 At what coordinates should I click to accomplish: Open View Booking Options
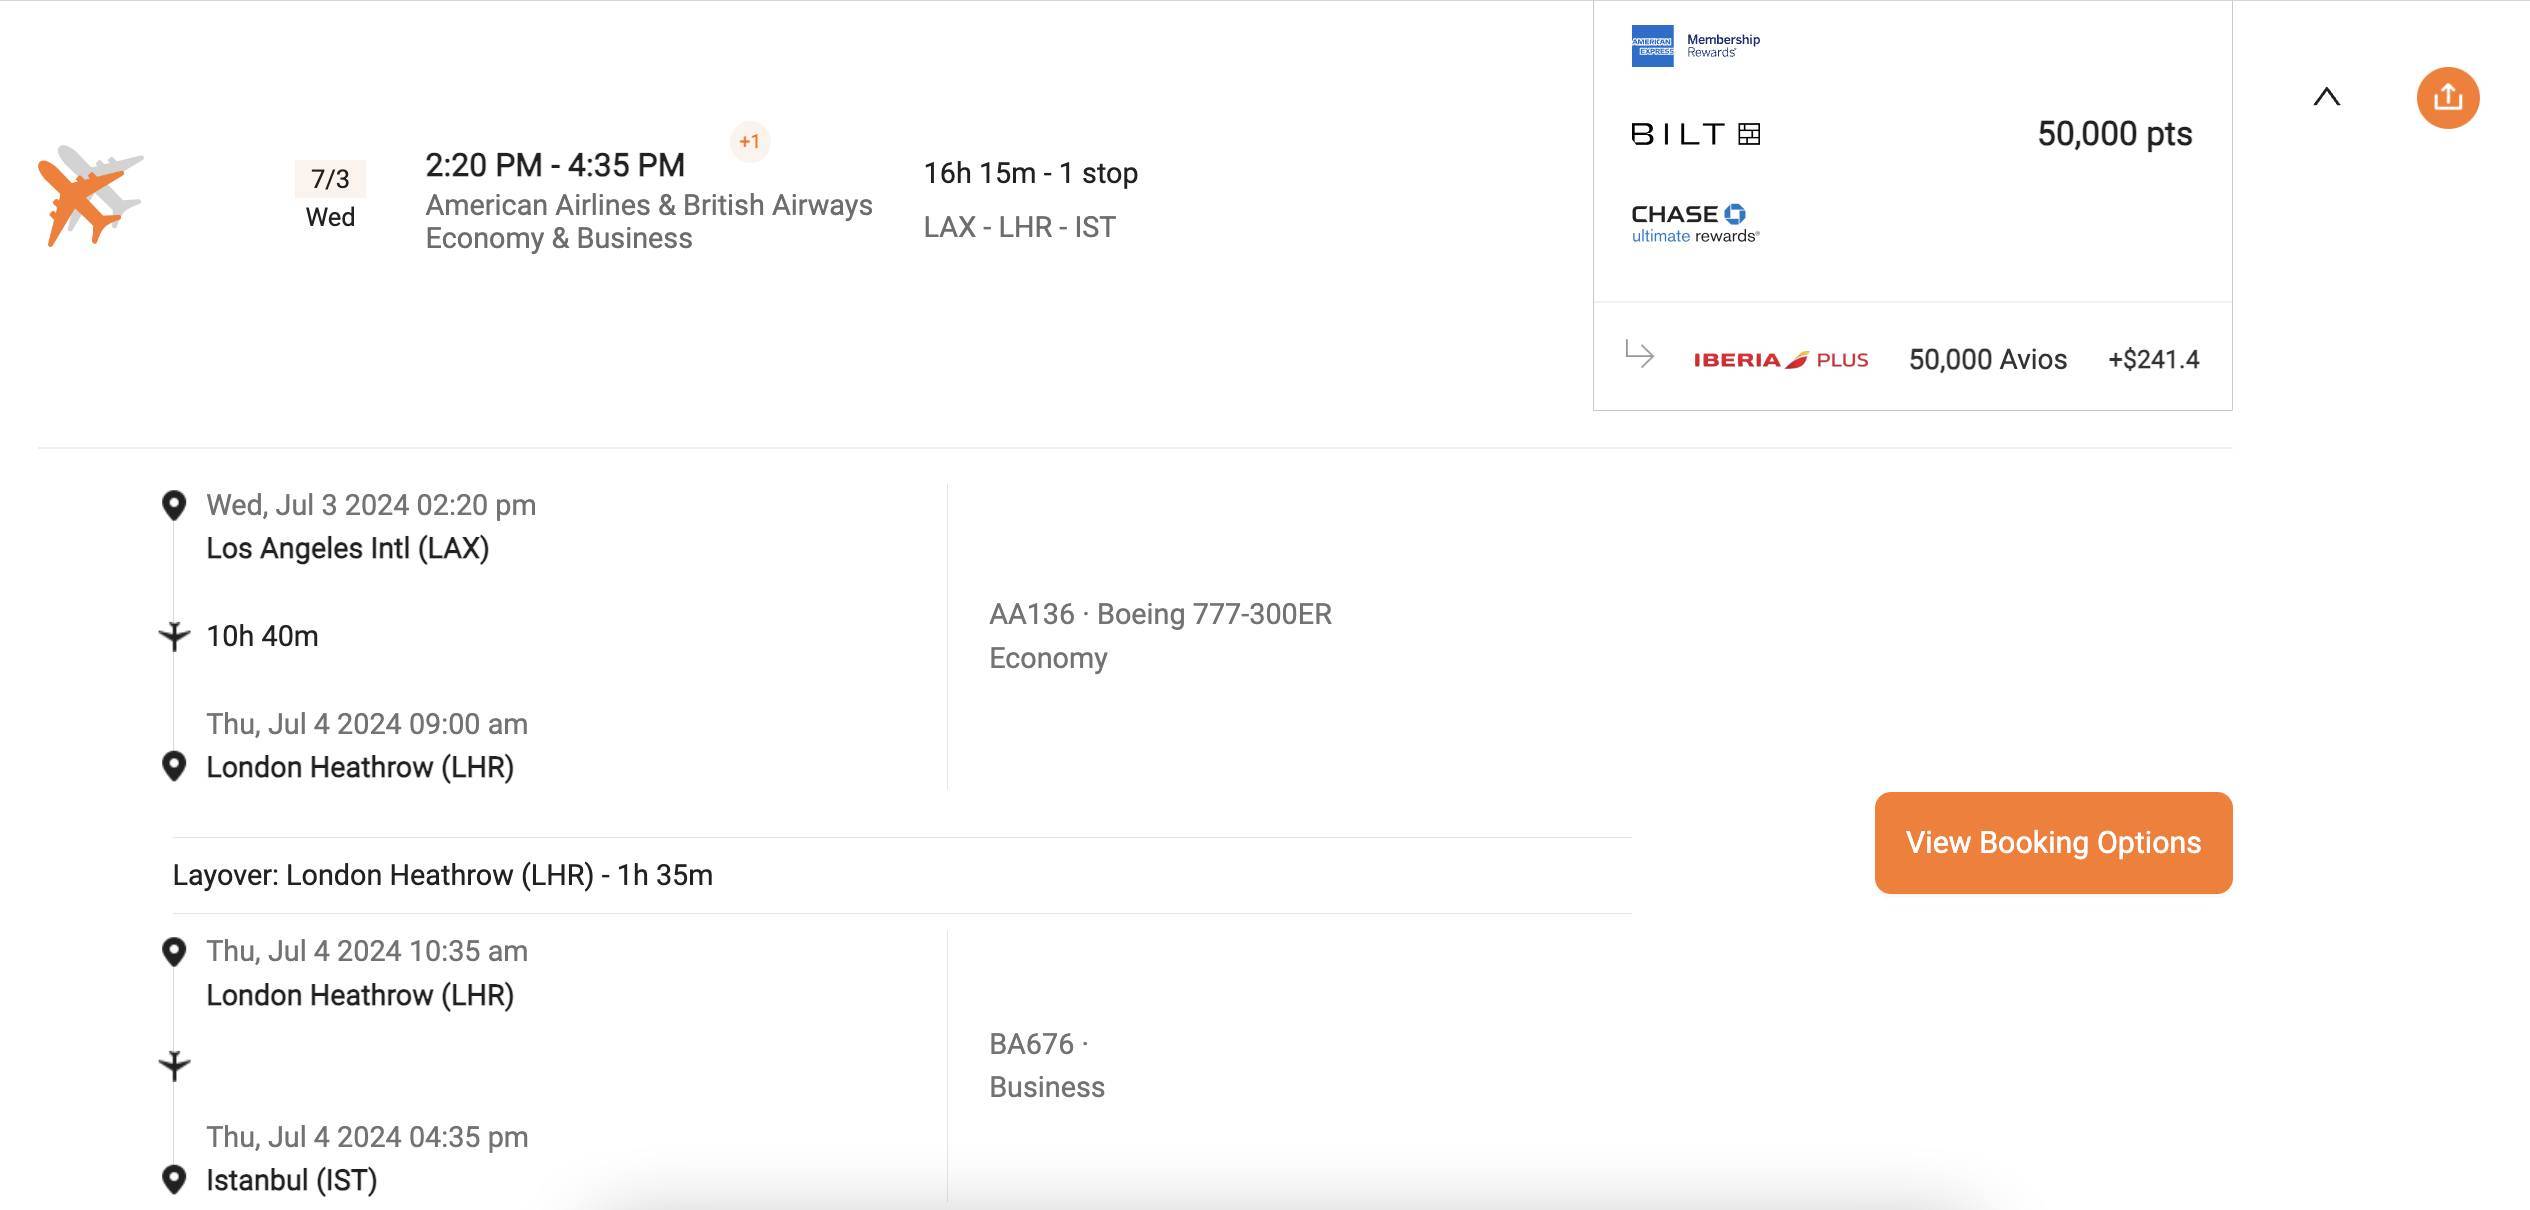click(2053, 843)
